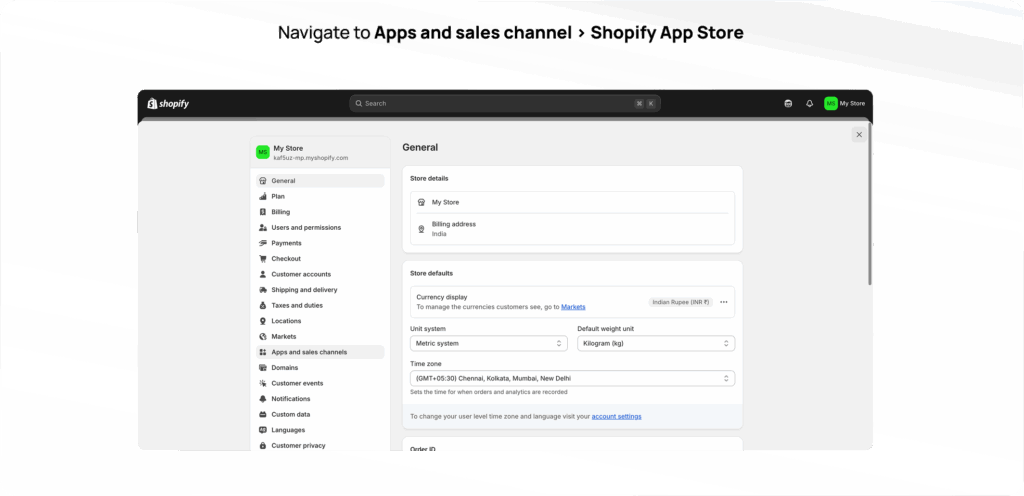The width and height of the screenshot is (1024, 496).
Task: Click the MS avatar in top bar
Action: click(x=831, y=103)
